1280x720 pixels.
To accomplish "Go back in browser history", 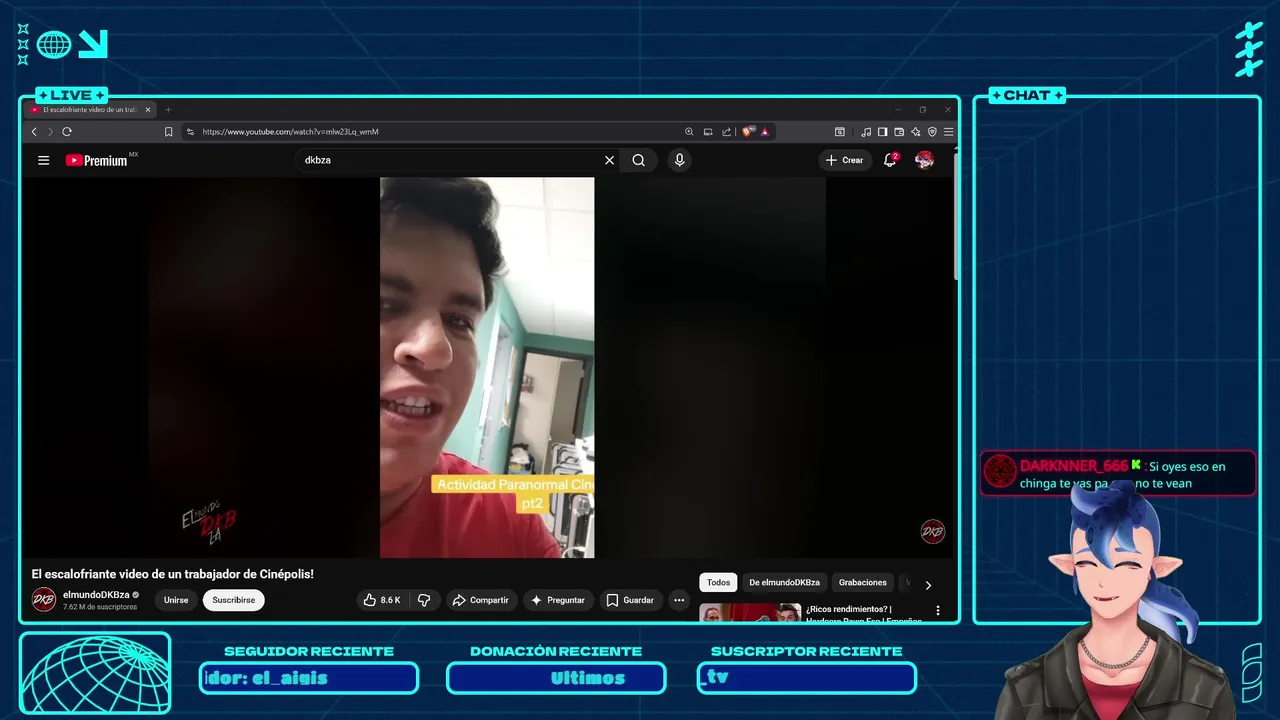I will tap(33, 132).
